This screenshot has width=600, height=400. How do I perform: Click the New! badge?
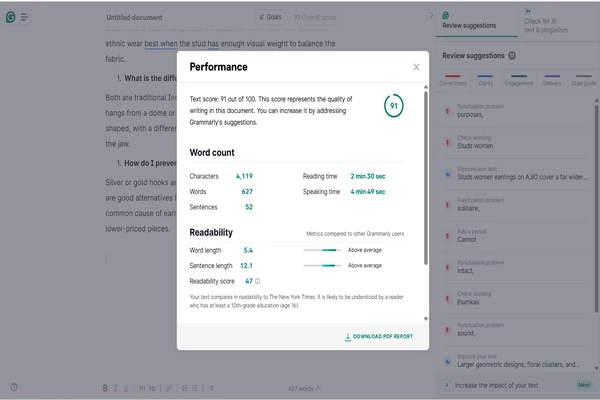pyautogui.click(x=584, y=385)
